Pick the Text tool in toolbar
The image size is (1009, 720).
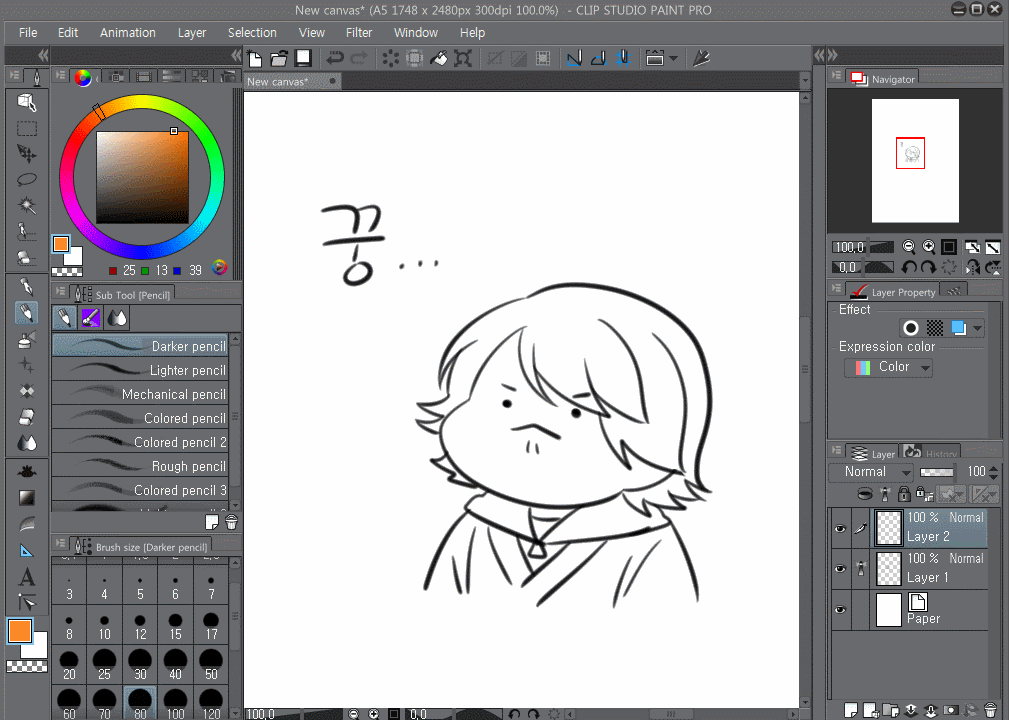pyautogui.click(x=27, y=577)
